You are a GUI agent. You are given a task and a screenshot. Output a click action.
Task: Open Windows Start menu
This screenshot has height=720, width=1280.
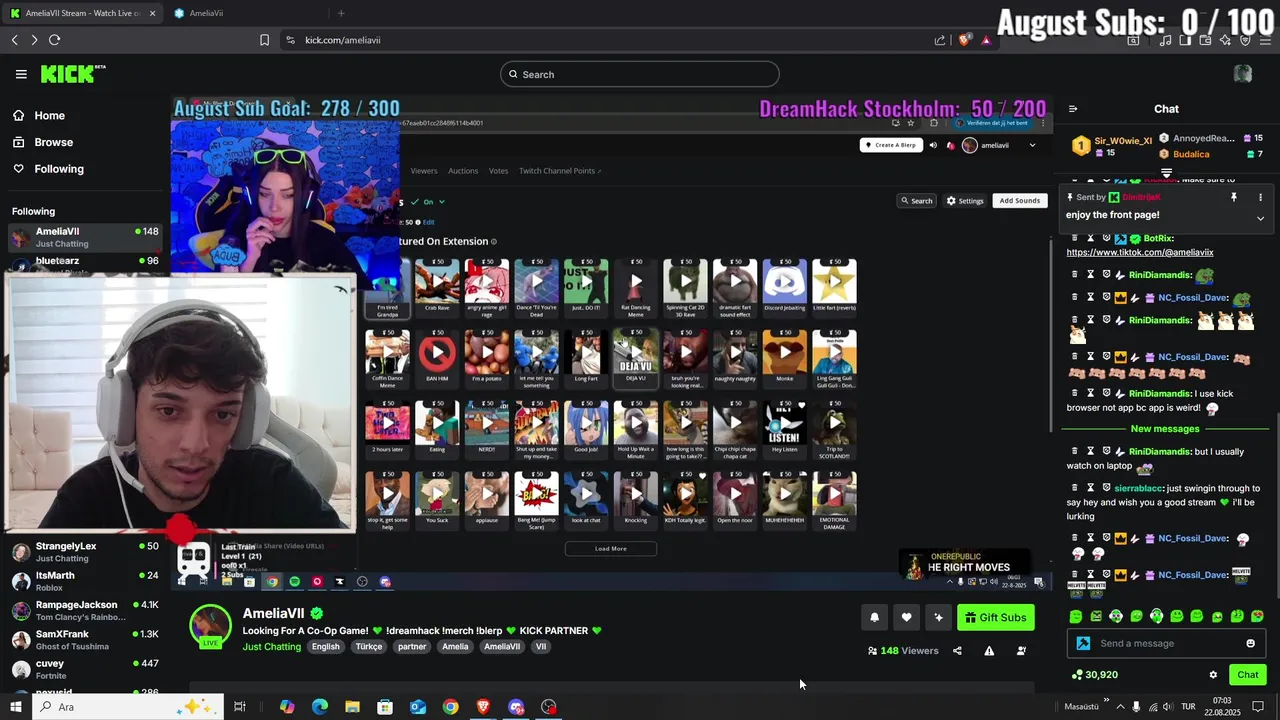coord(15,707)
